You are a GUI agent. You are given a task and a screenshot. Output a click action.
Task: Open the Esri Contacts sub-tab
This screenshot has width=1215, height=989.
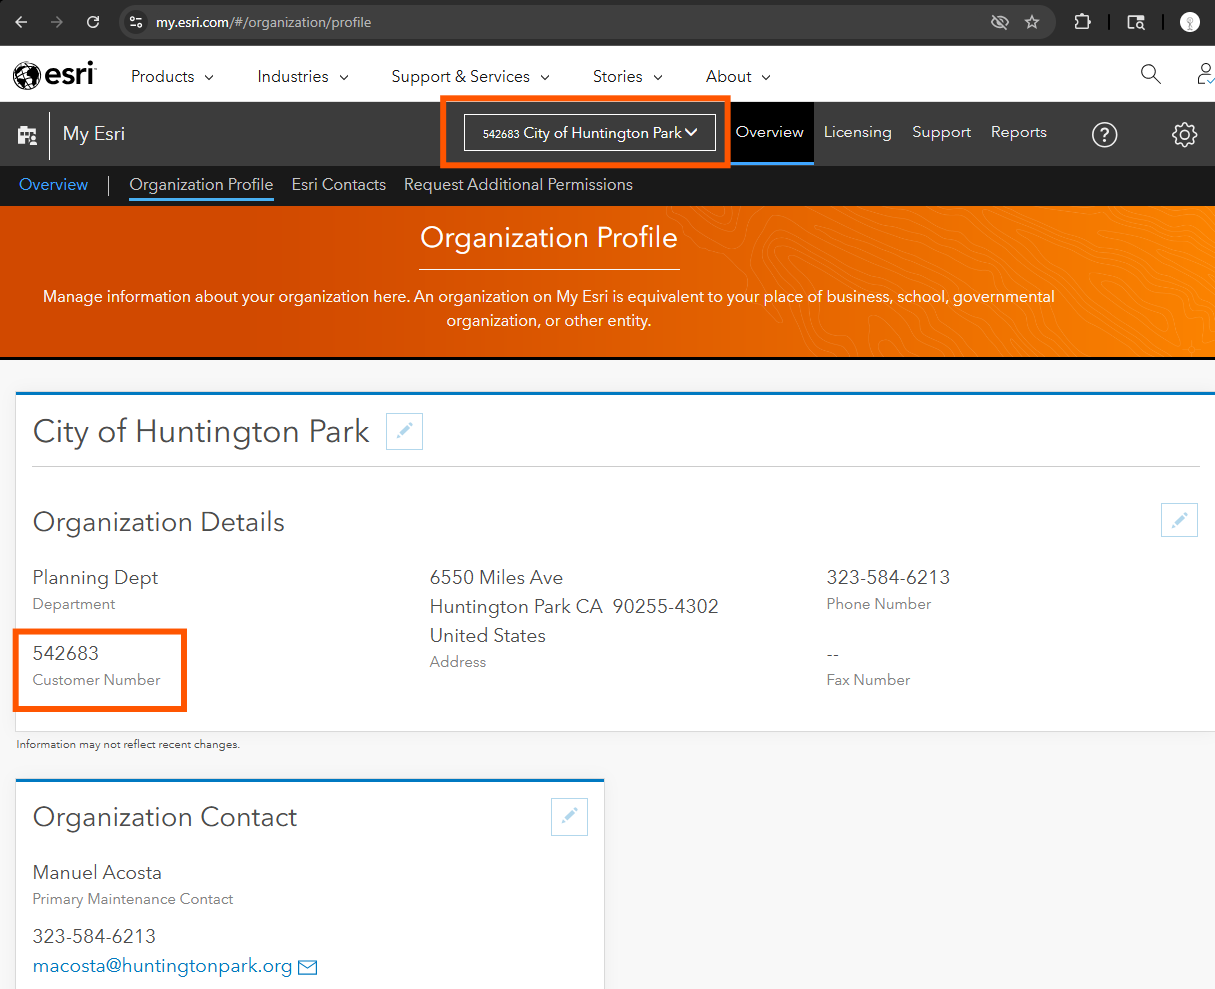[339, 184]
